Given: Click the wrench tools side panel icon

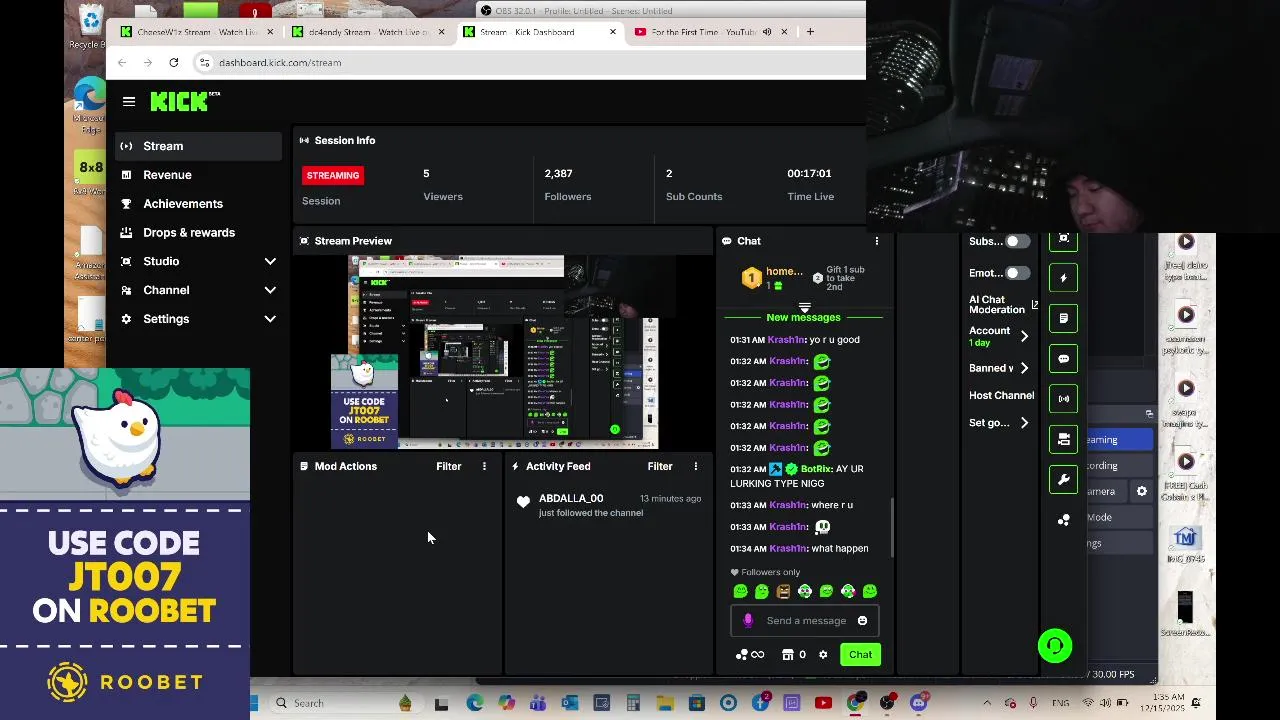Looking at the screenshot, I should coord(1064,479).
